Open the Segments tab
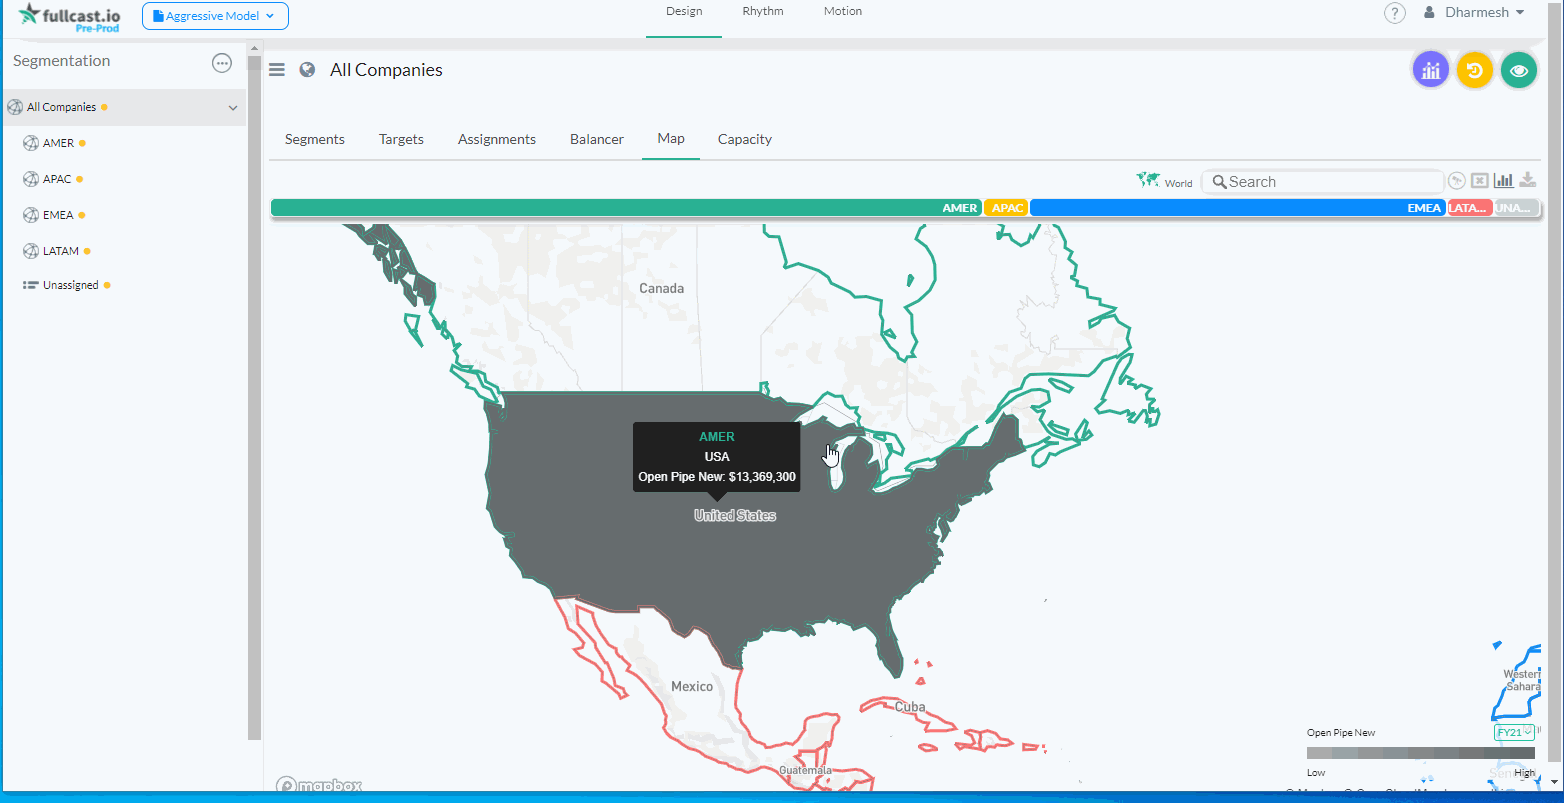The height and width of the screenshot is (803, 1564). click(x=315, y=139)
